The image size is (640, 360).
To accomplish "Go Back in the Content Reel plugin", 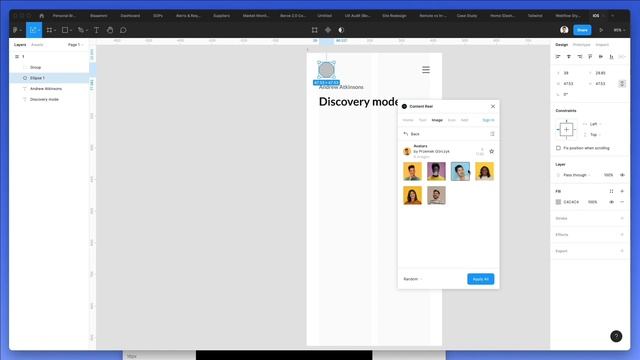I will tap(411, 134).
